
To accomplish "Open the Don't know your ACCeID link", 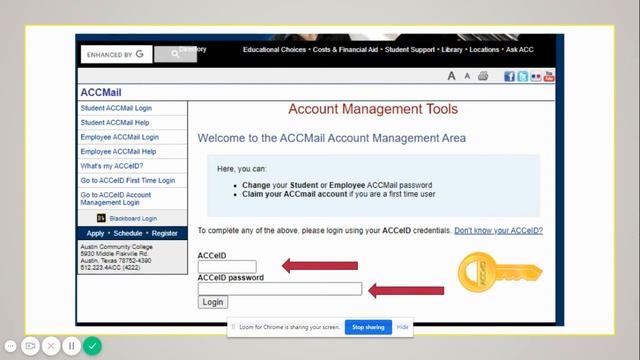I will pos(498,231).
